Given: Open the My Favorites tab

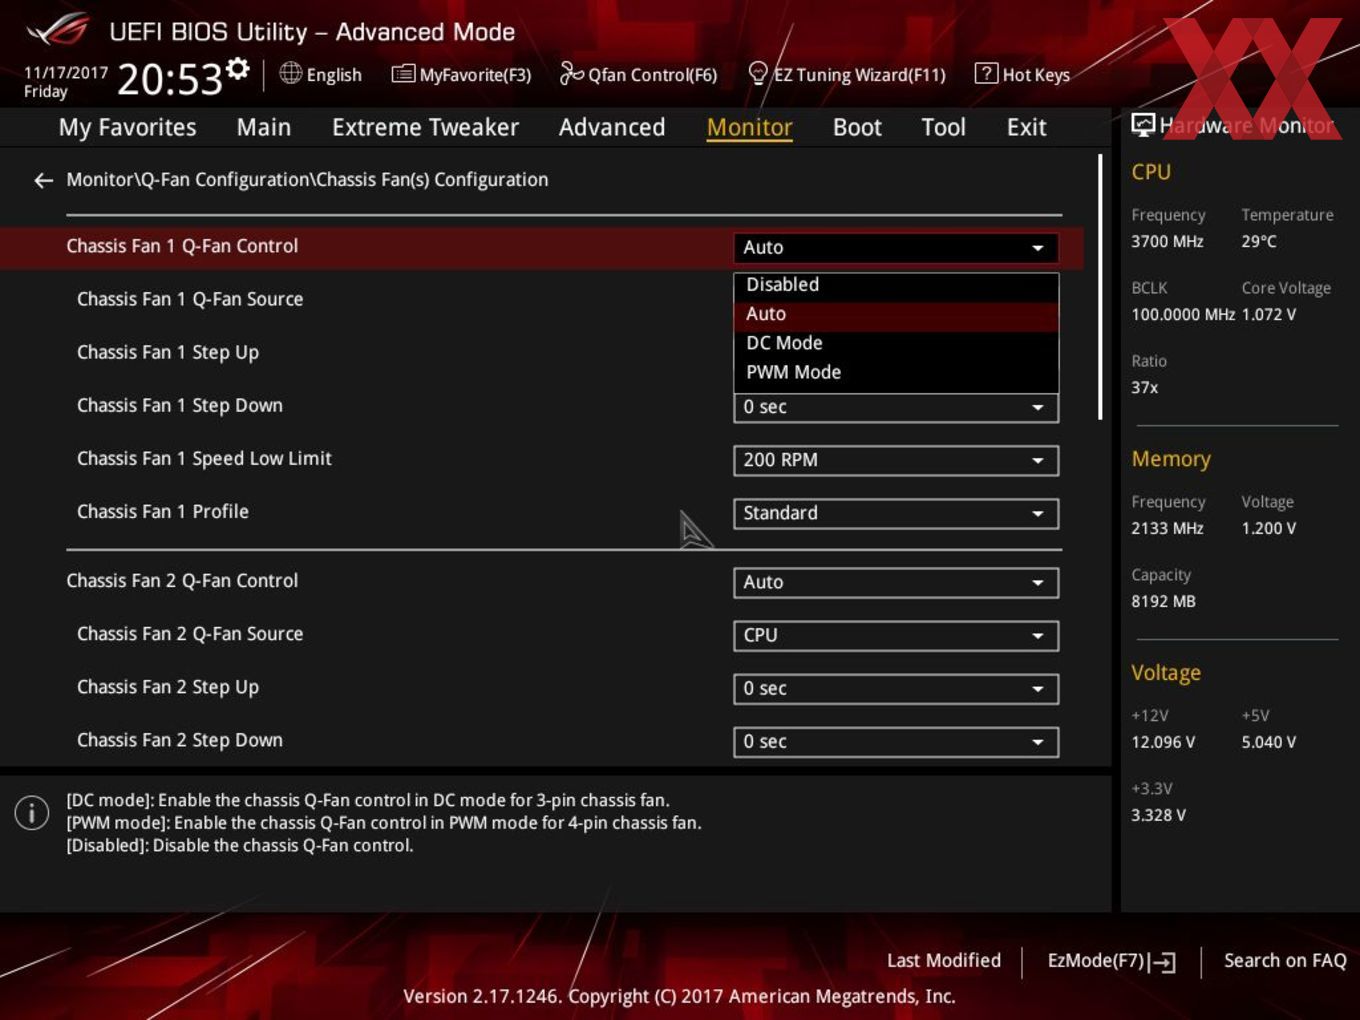Looking at the screenshot, I should pyautogui.click(x=127, y=127).
